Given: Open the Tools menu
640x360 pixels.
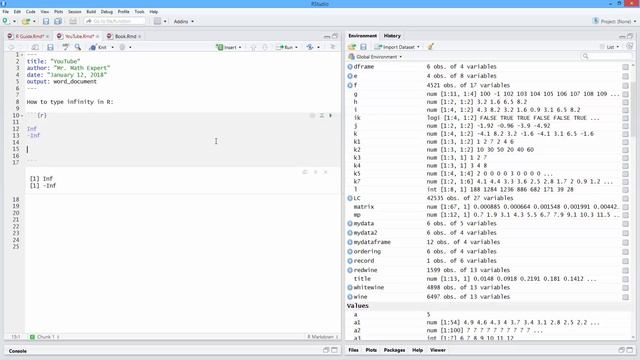Looking at the screenshot, I should [x=140, y=12].
